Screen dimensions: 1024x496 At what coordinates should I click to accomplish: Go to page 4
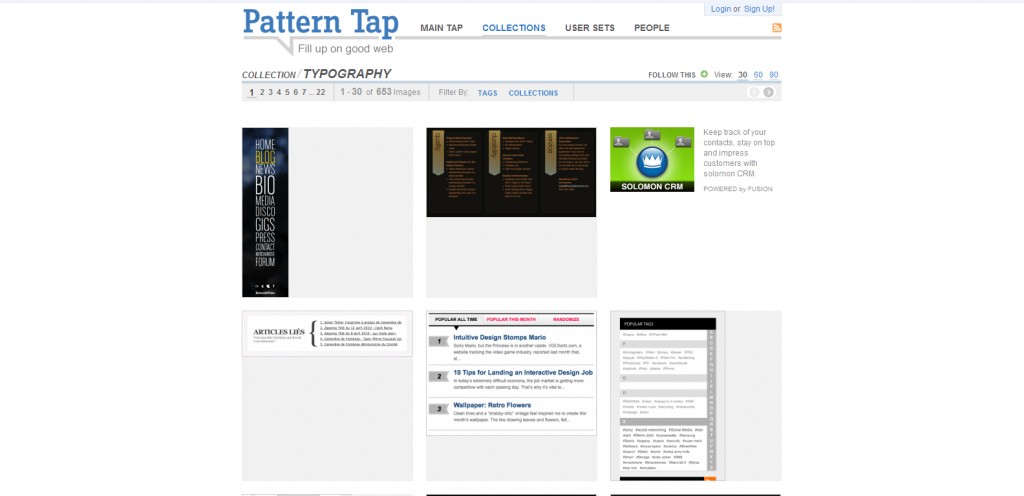point(279,93)
